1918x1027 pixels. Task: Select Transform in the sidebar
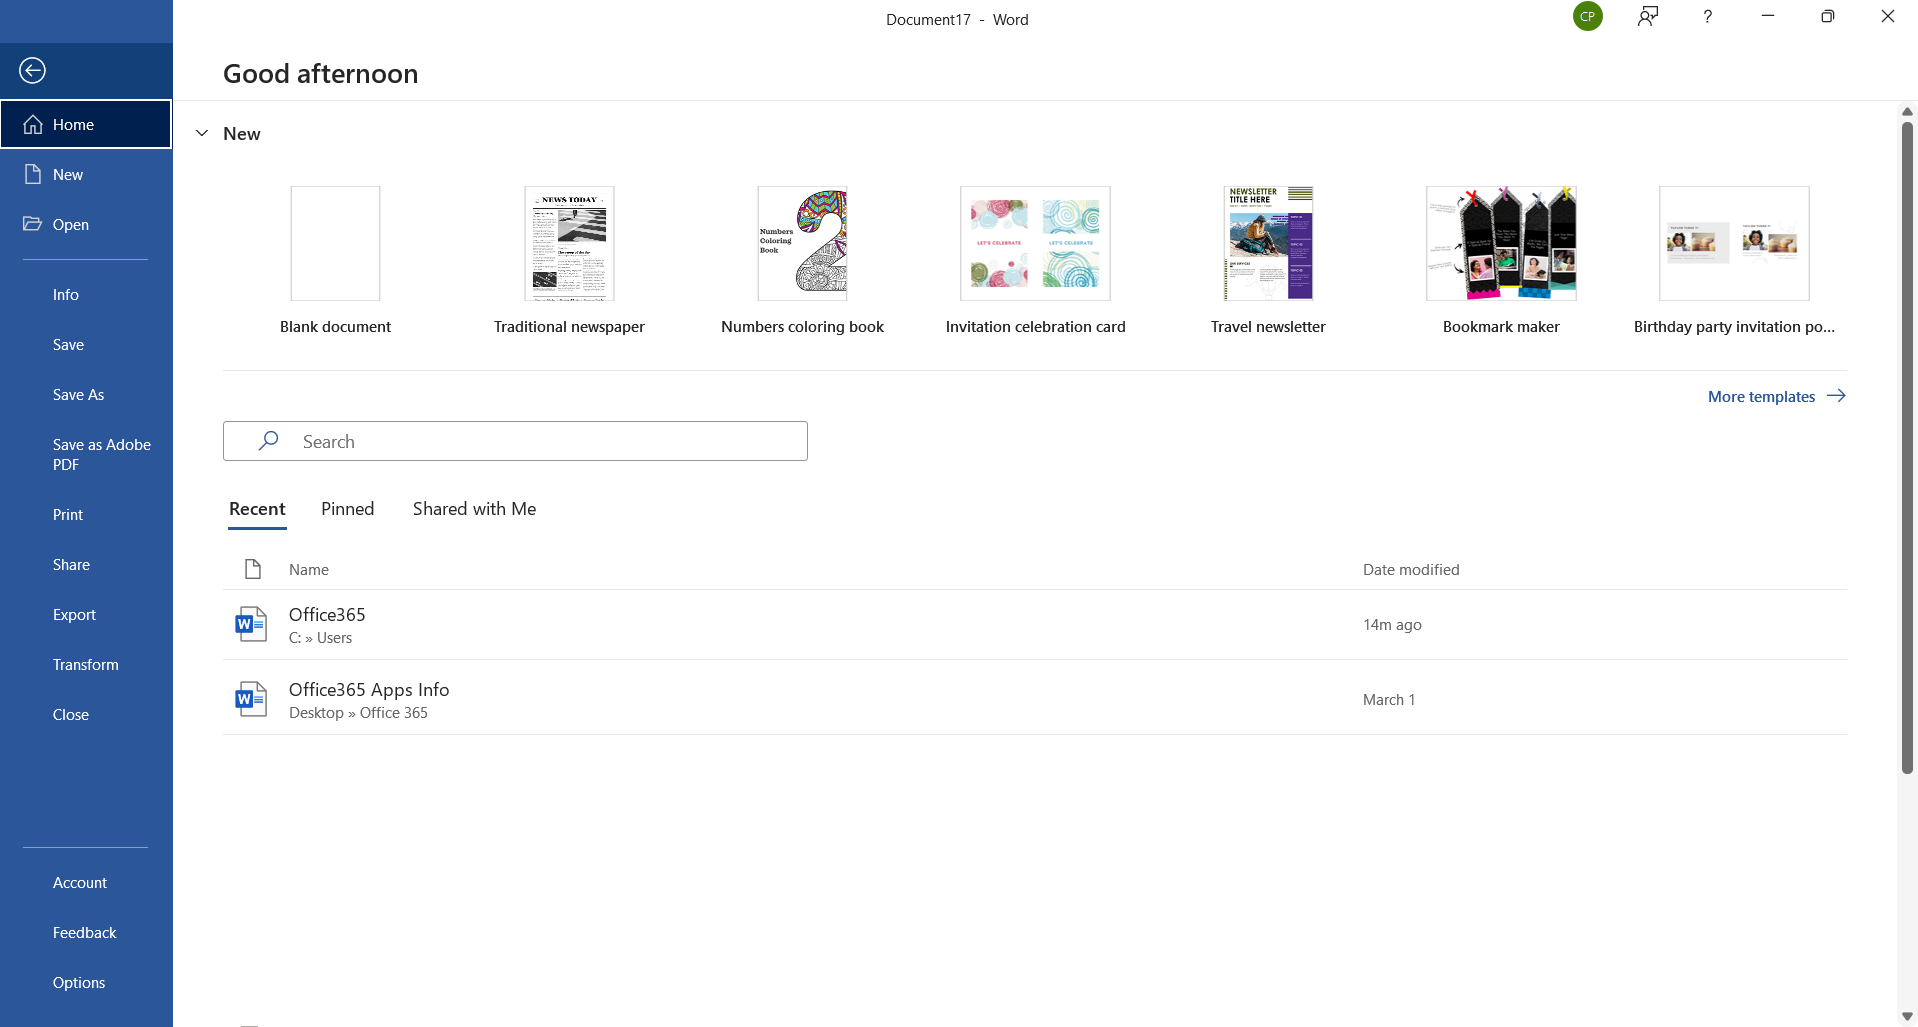[86, 664]
